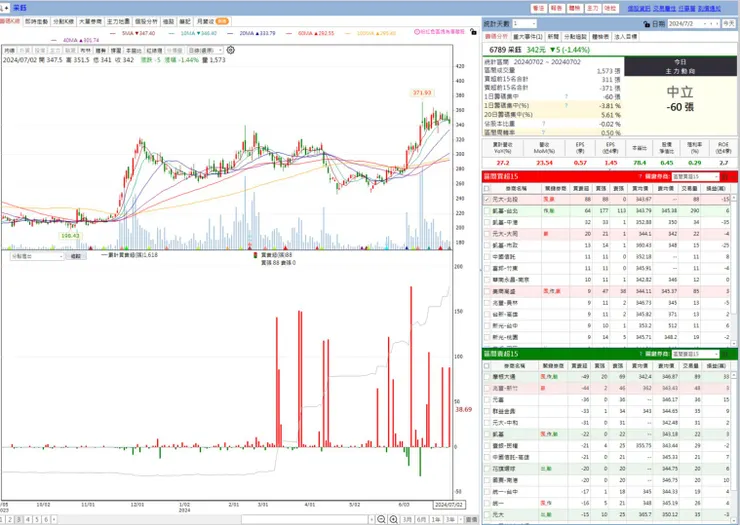Open the 分點進出 dropdown below chart
Screen dimensions: 740x525
[37, 256]
